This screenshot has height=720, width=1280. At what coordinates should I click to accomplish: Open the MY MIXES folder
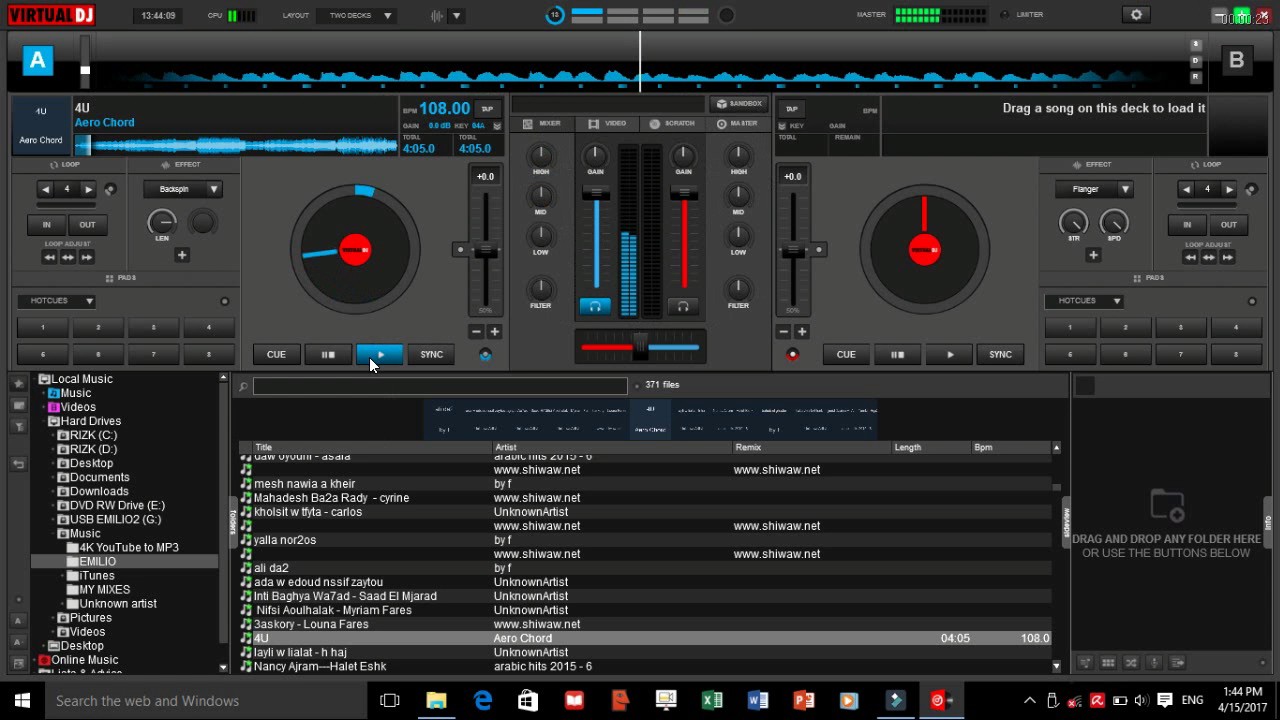(105, 590)
